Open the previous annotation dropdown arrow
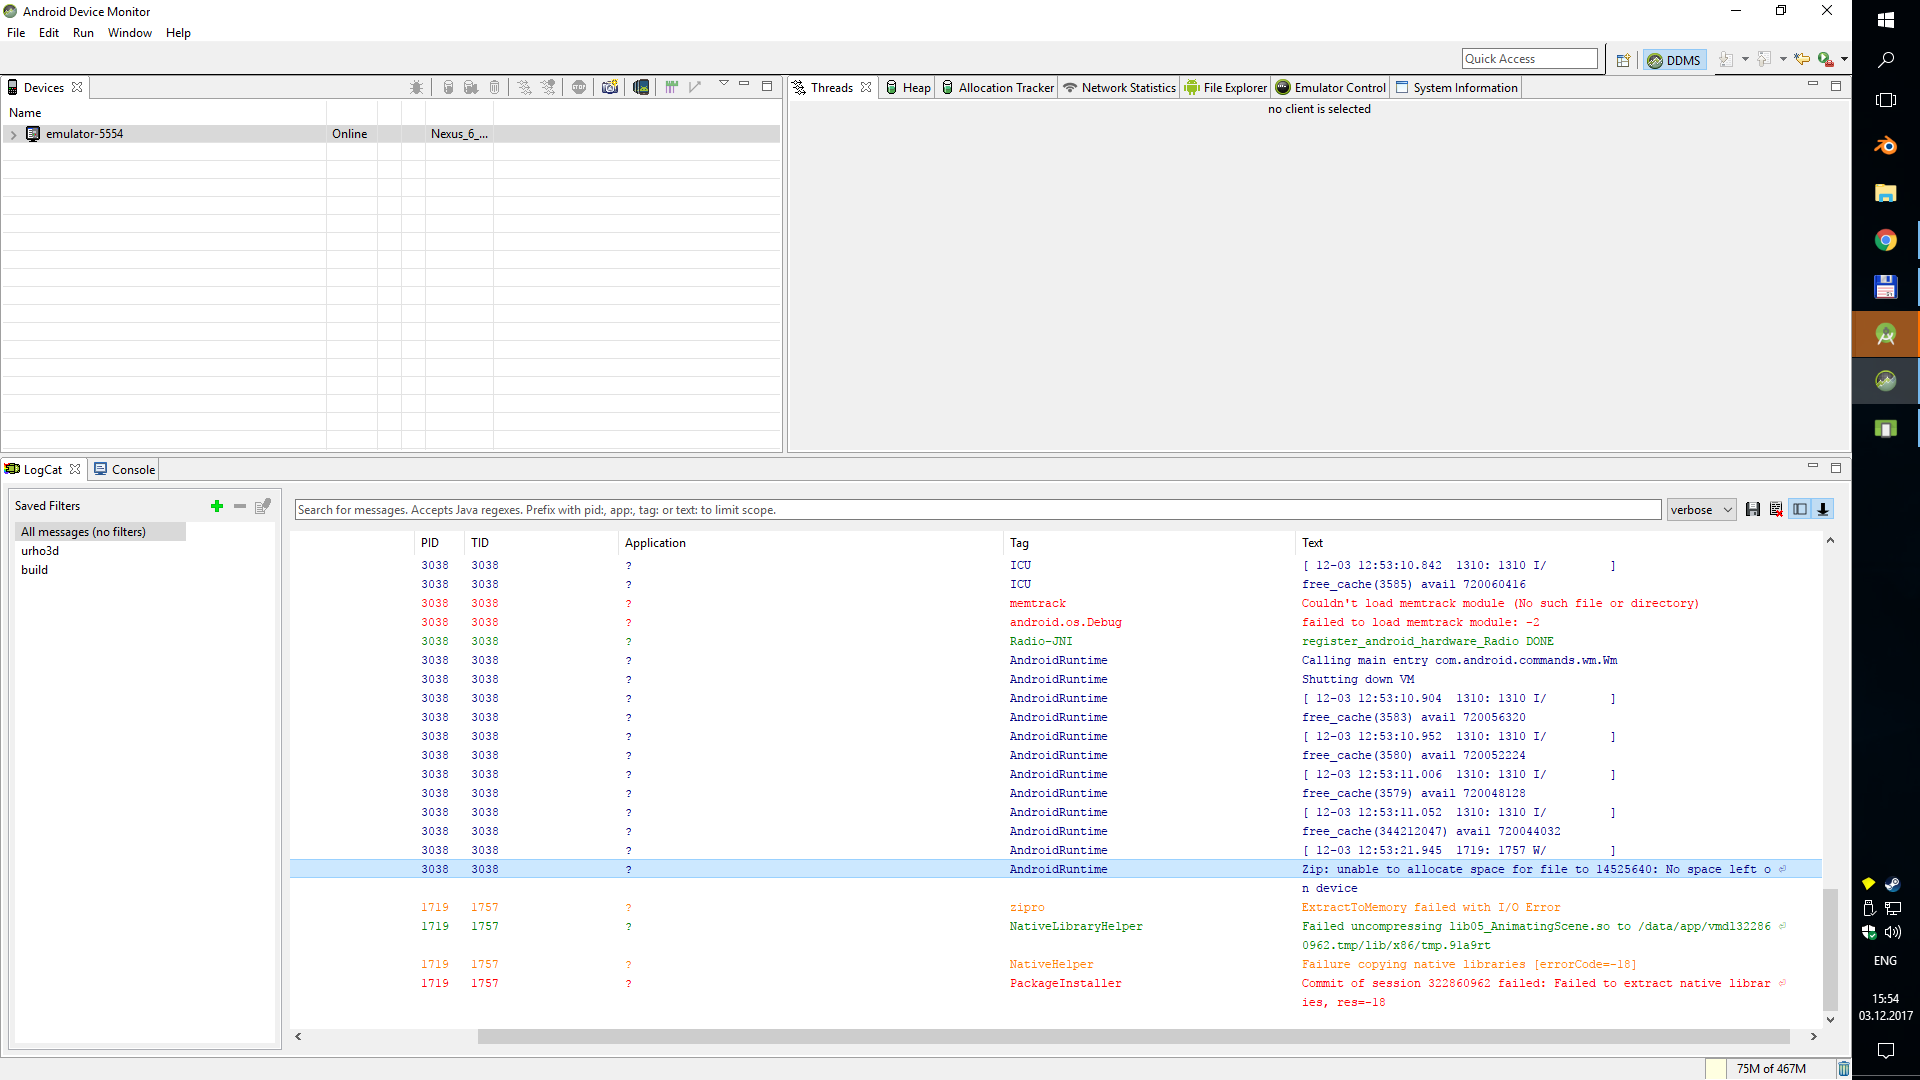Image resolution: width=1920 pixels, height=1080 pixels. [x=1783, y=60]
